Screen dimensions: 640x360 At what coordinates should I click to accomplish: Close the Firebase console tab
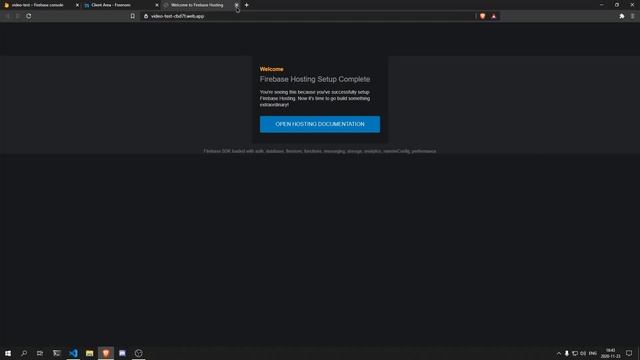click(x=77, y=5)
